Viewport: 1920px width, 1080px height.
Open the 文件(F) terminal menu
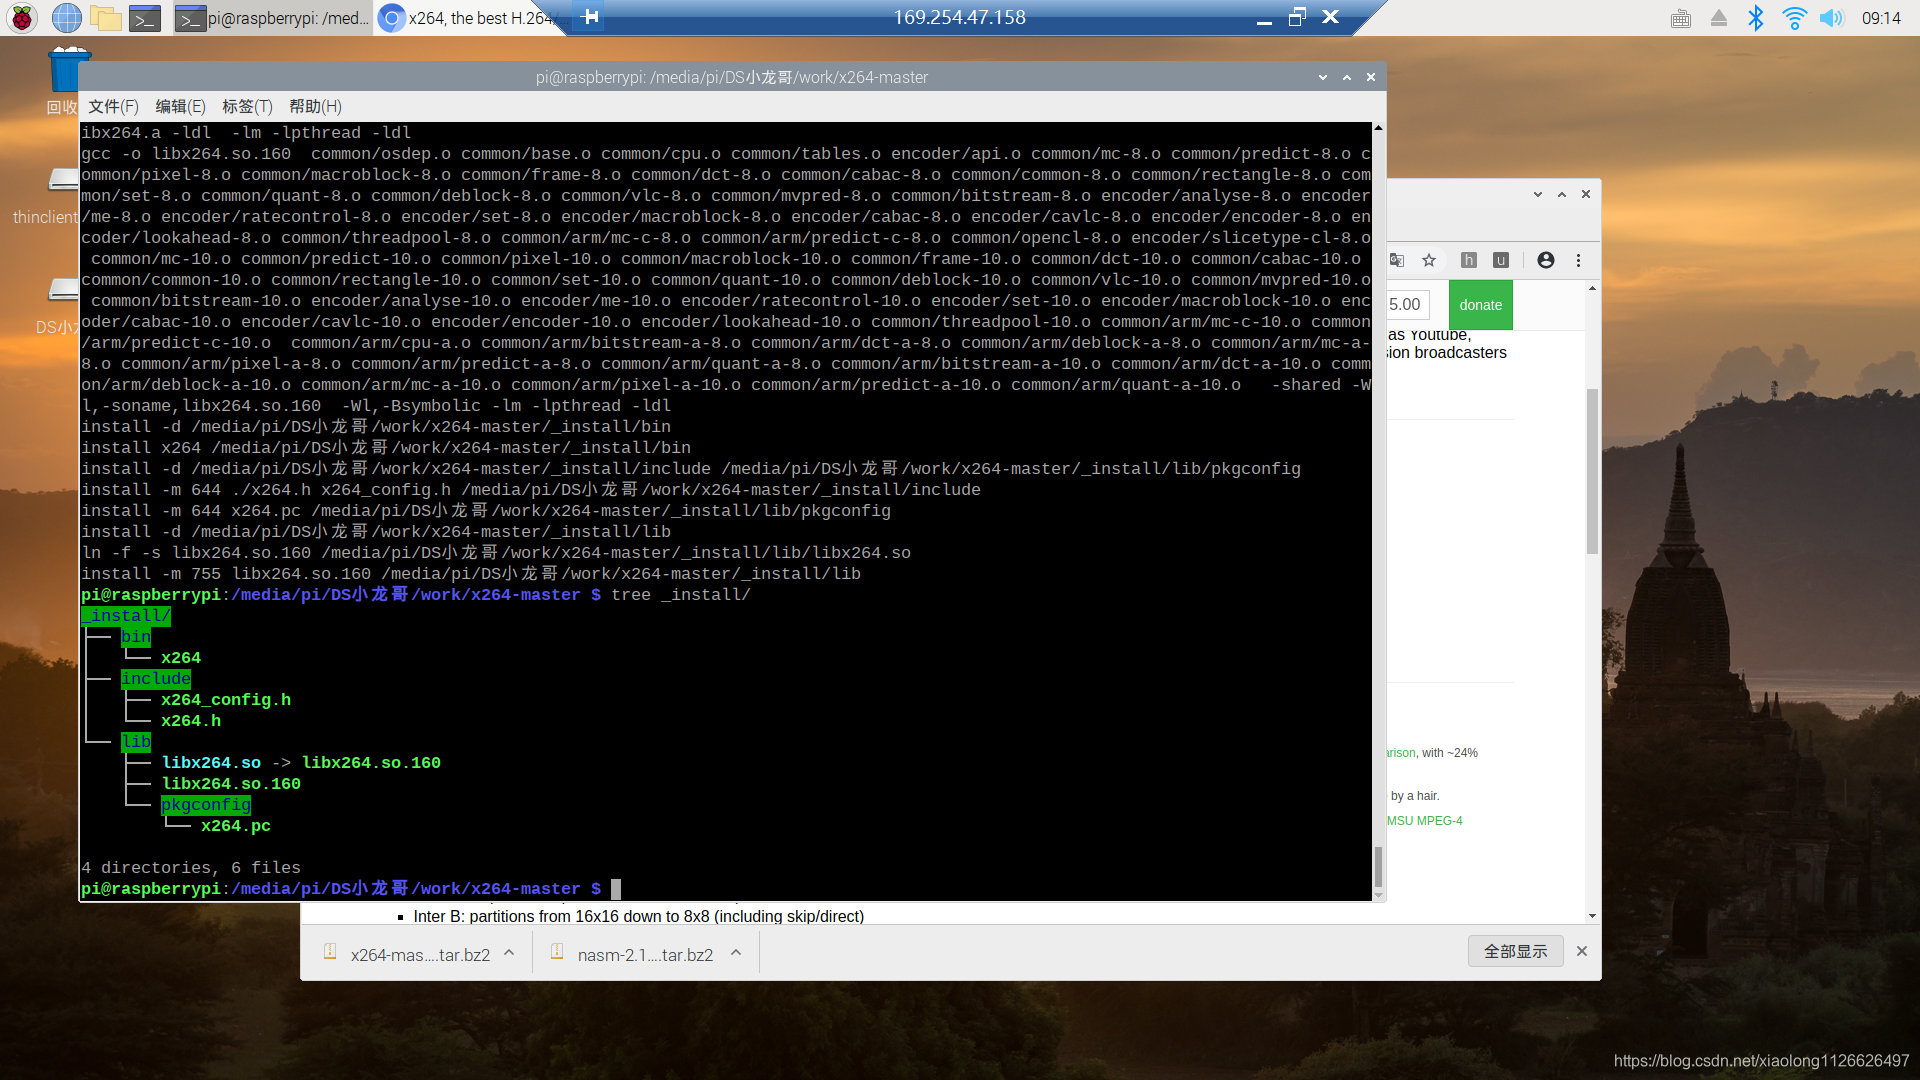[x=113, y=106]
